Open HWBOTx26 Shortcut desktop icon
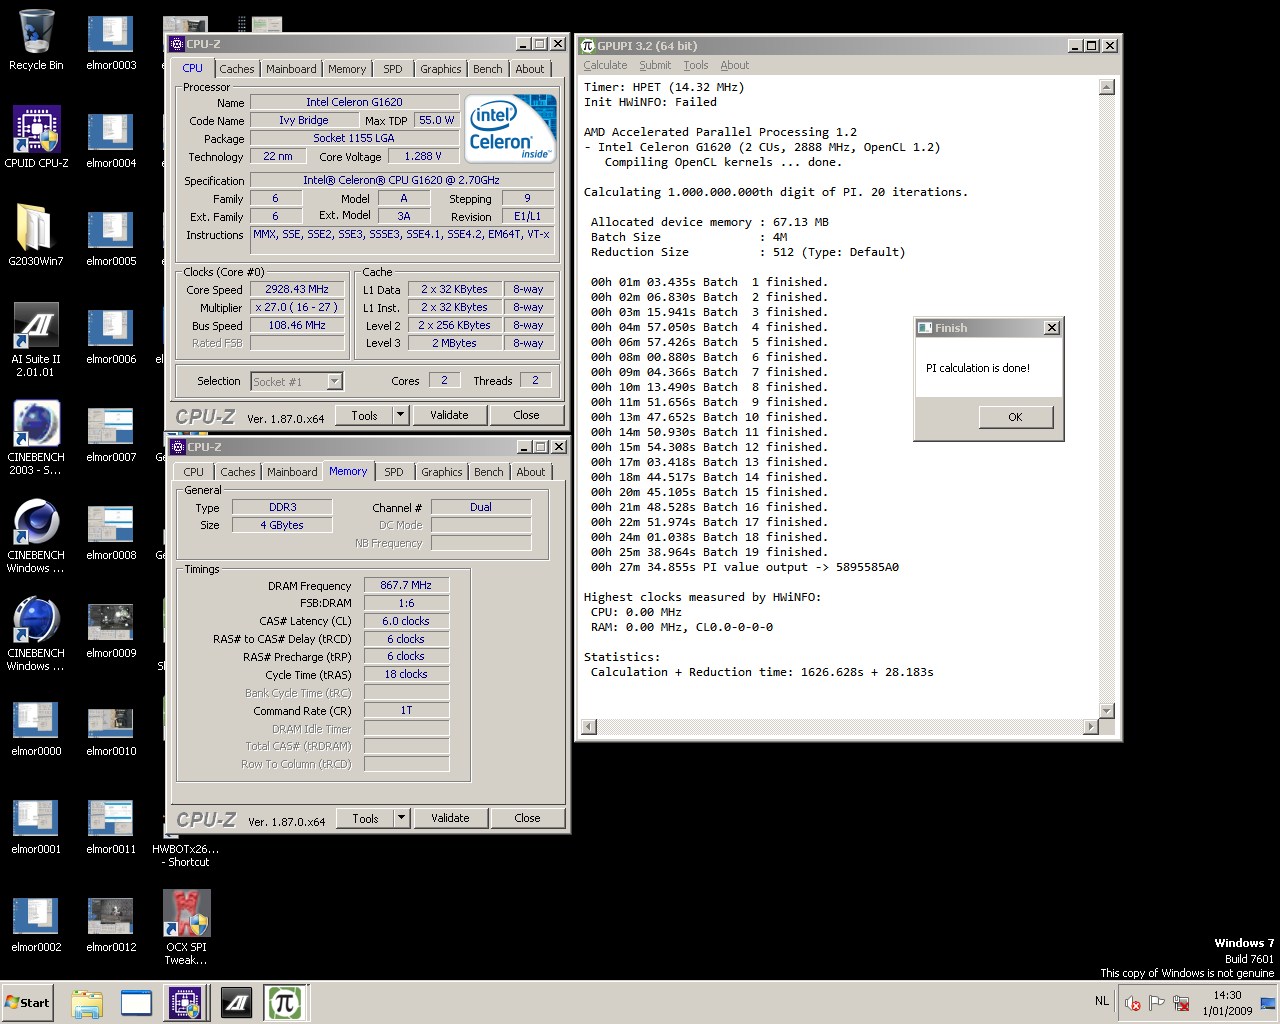The height and width of the screenshot is (1024, 1280). 187,855
